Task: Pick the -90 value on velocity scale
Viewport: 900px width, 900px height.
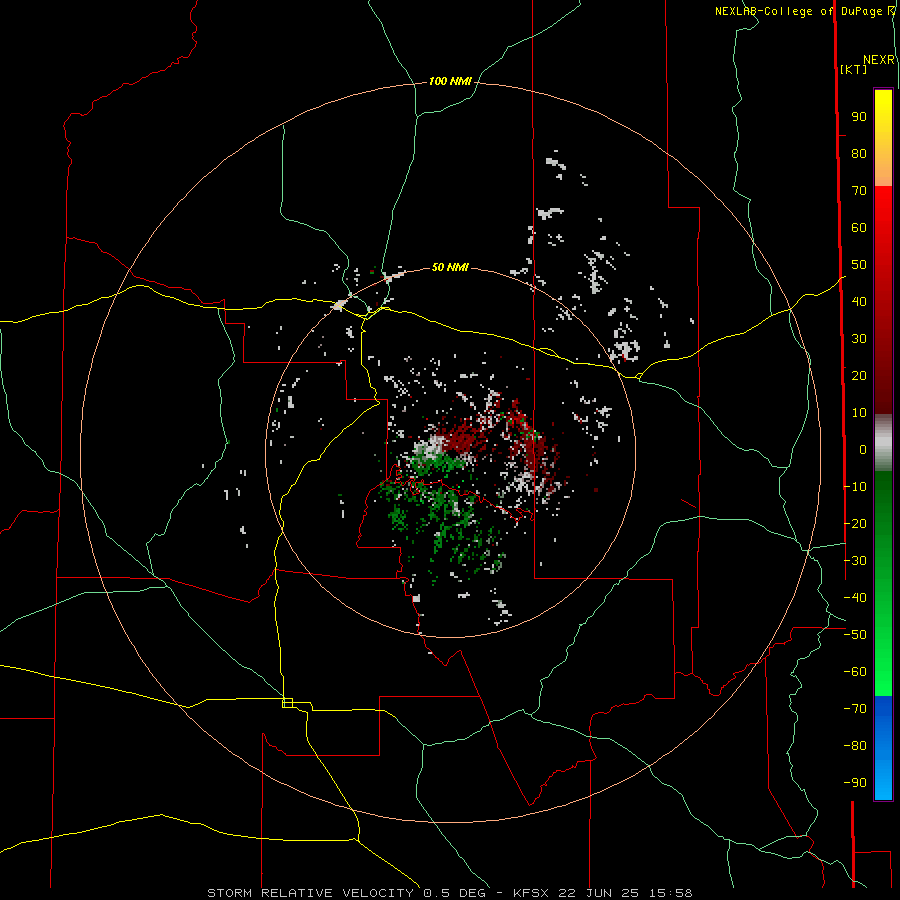Action: tap(855, 783)
